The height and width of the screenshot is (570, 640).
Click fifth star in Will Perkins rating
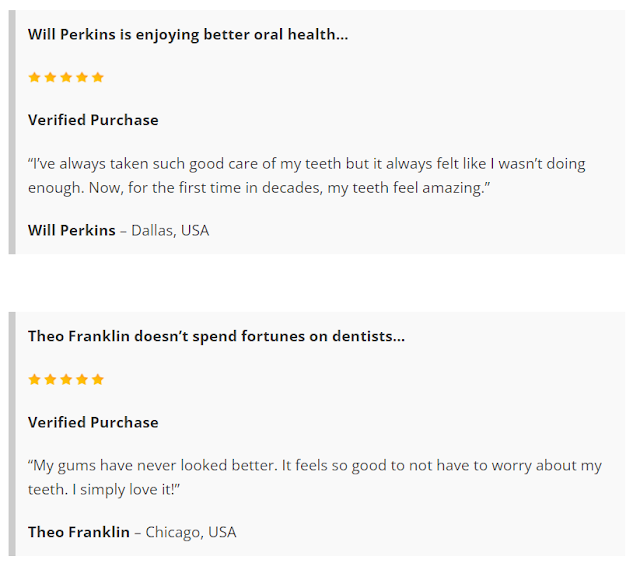(x=98, y=77)
